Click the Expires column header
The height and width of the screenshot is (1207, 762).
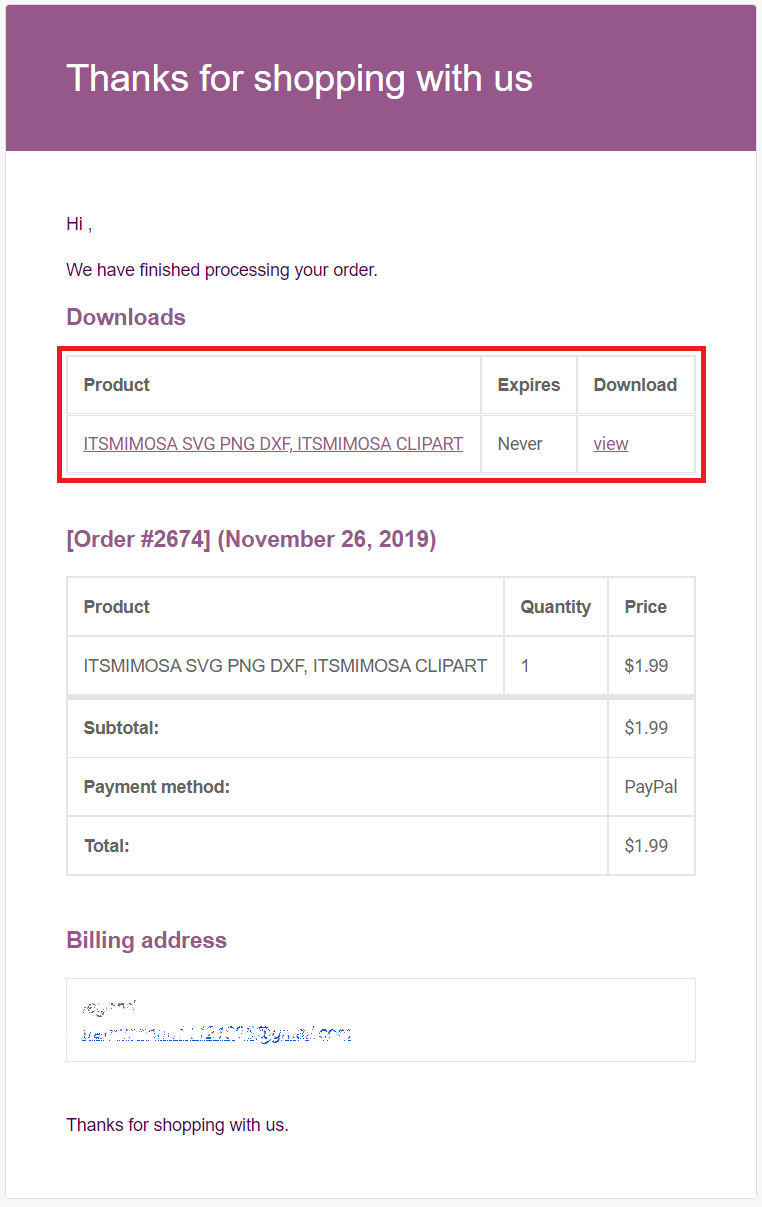(x=529, y=385)
